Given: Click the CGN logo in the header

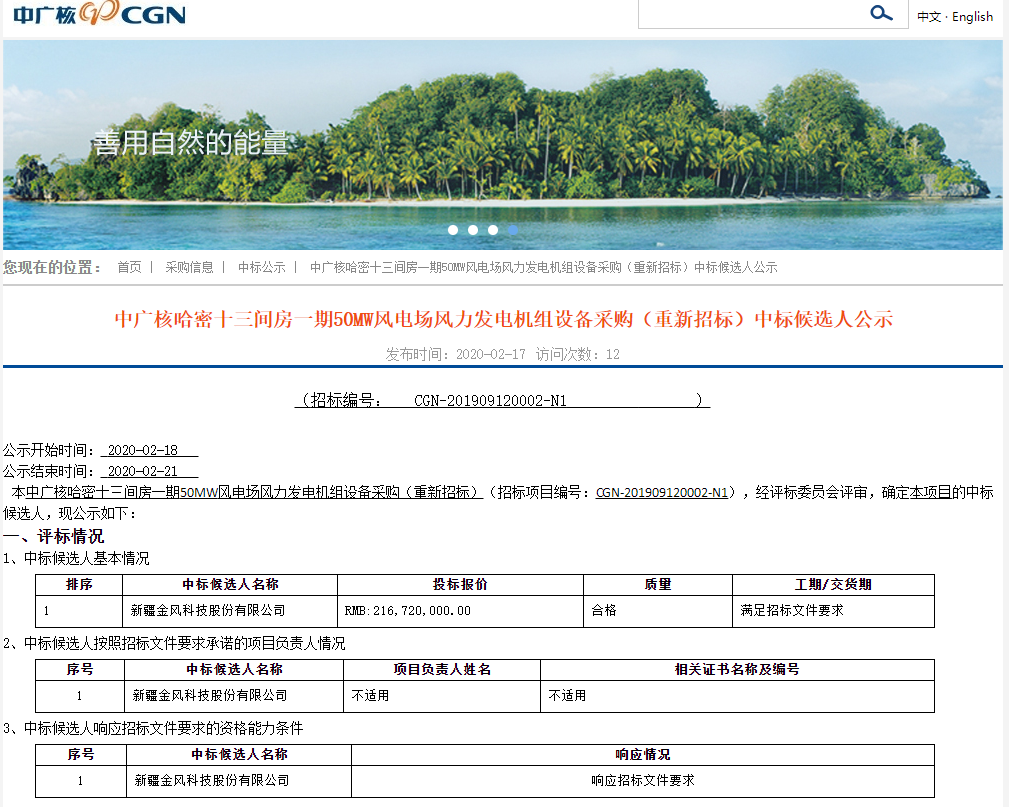Looking at the screenshot, I should tap(99, 13).
